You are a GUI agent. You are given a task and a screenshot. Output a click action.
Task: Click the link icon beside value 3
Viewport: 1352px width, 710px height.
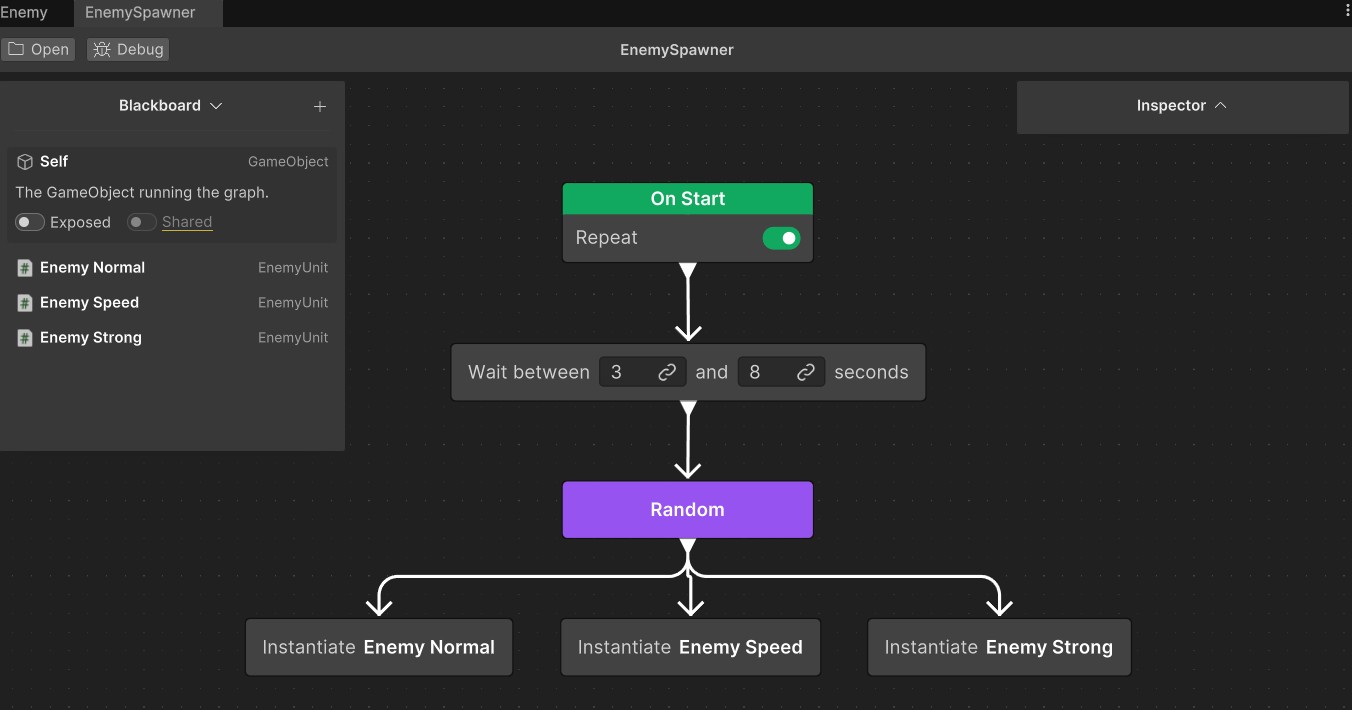click(x=667, y=372)
